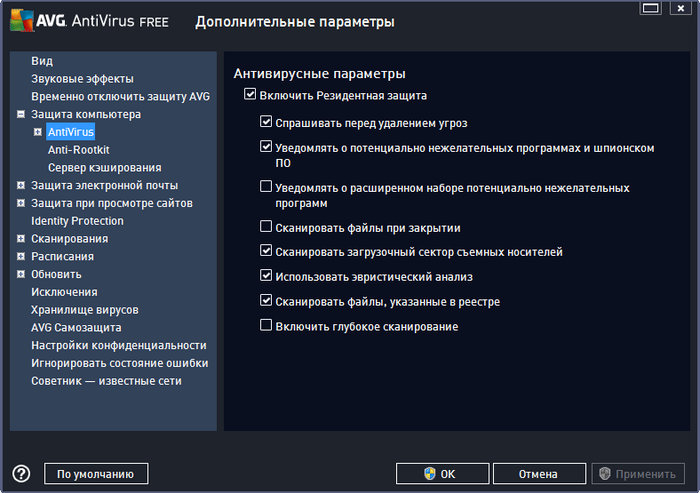Image resolution: width=700 pixels, height=493 pixels.
Task: Uncheck Уведомлять о потенциально нежелательных программах и шпионском ПО
Action: coord(266,146)
